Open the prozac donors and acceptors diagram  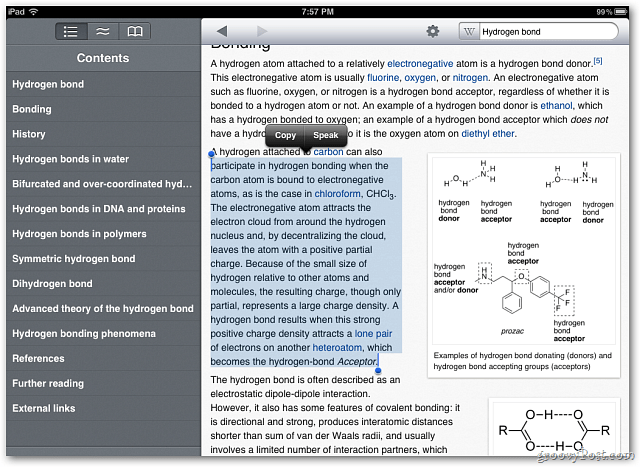524,249
